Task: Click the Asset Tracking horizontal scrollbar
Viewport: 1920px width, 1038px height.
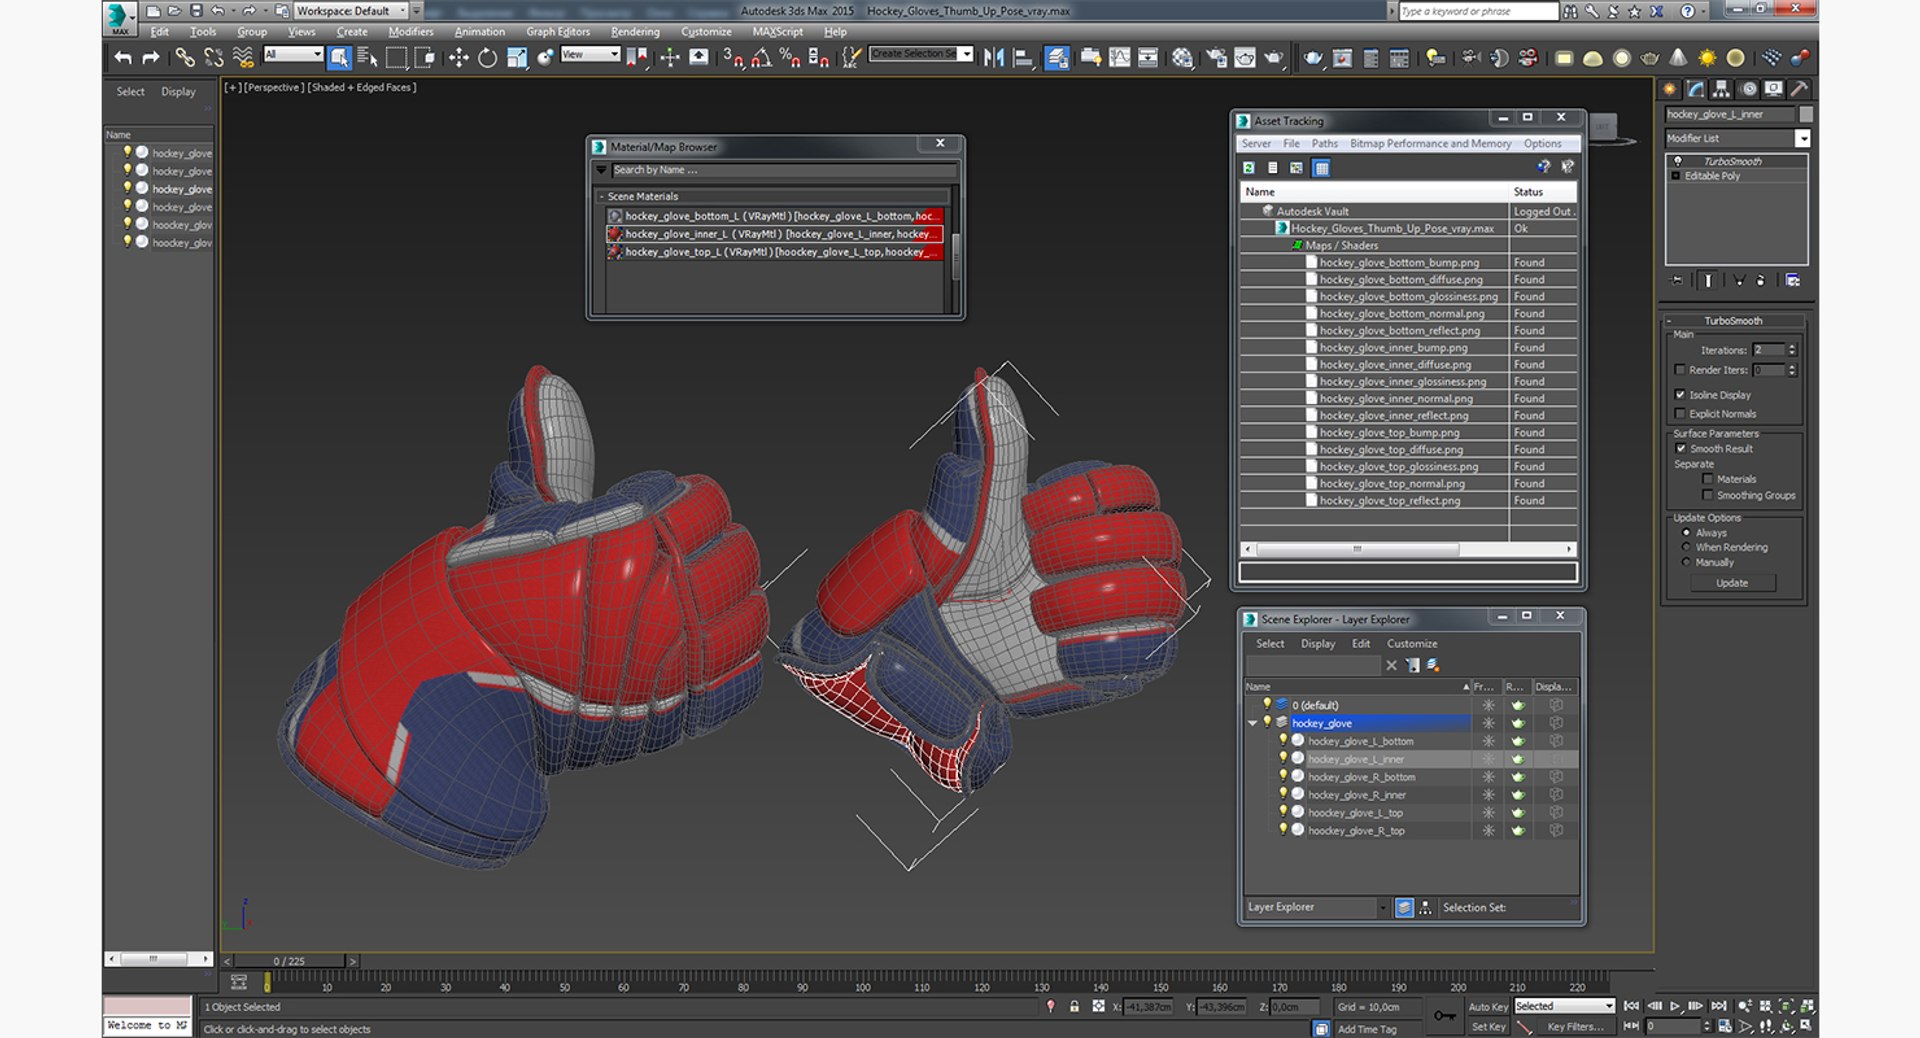Action: [x=1356, y=549]
